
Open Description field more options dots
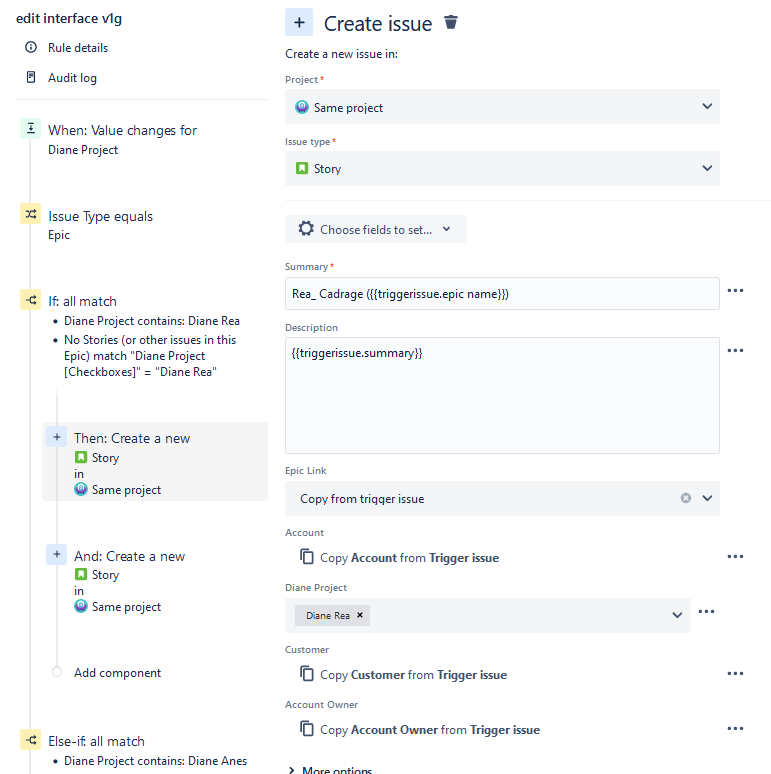pos(735,350)
